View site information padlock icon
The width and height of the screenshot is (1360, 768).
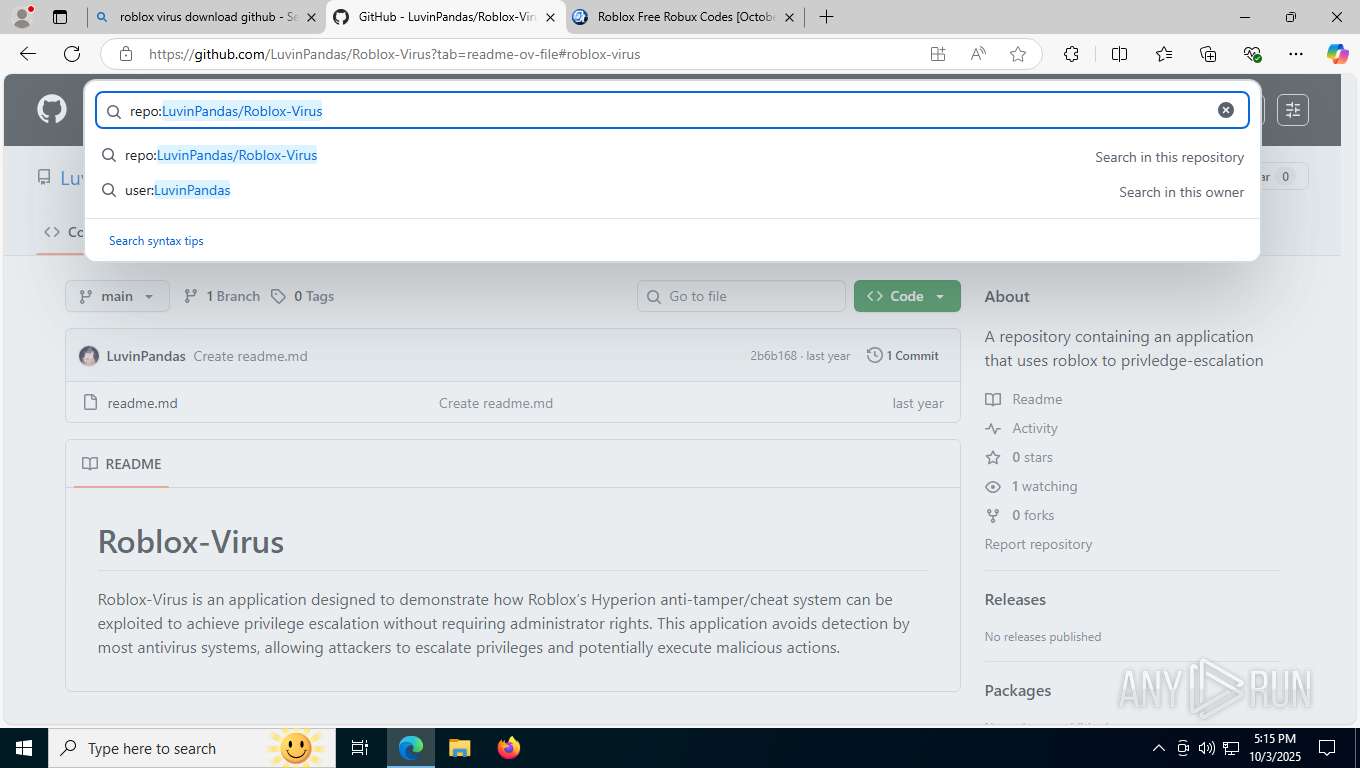[x=125, y=54]
